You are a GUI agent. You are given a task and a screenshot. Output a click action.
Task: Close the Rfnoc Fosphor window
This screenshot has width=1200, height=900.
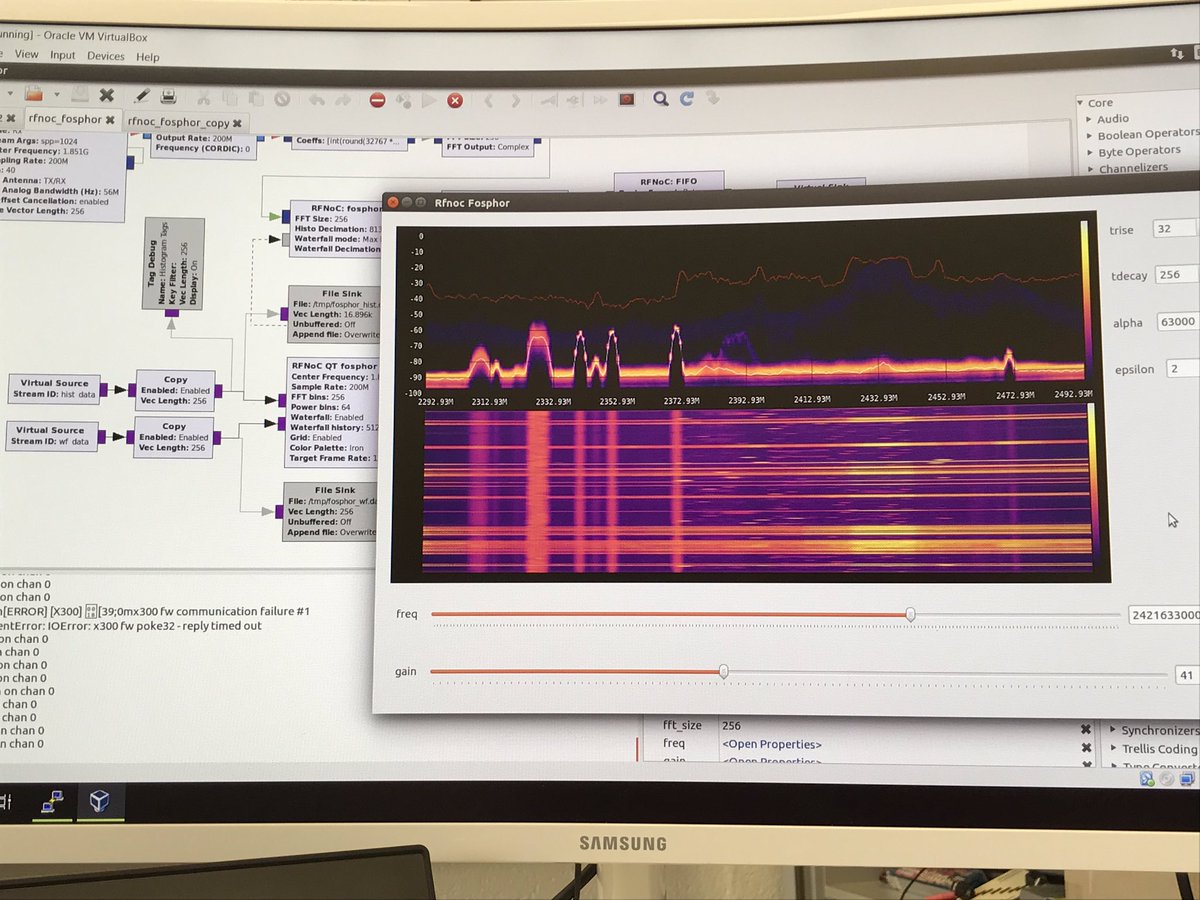tap(392, 201)
